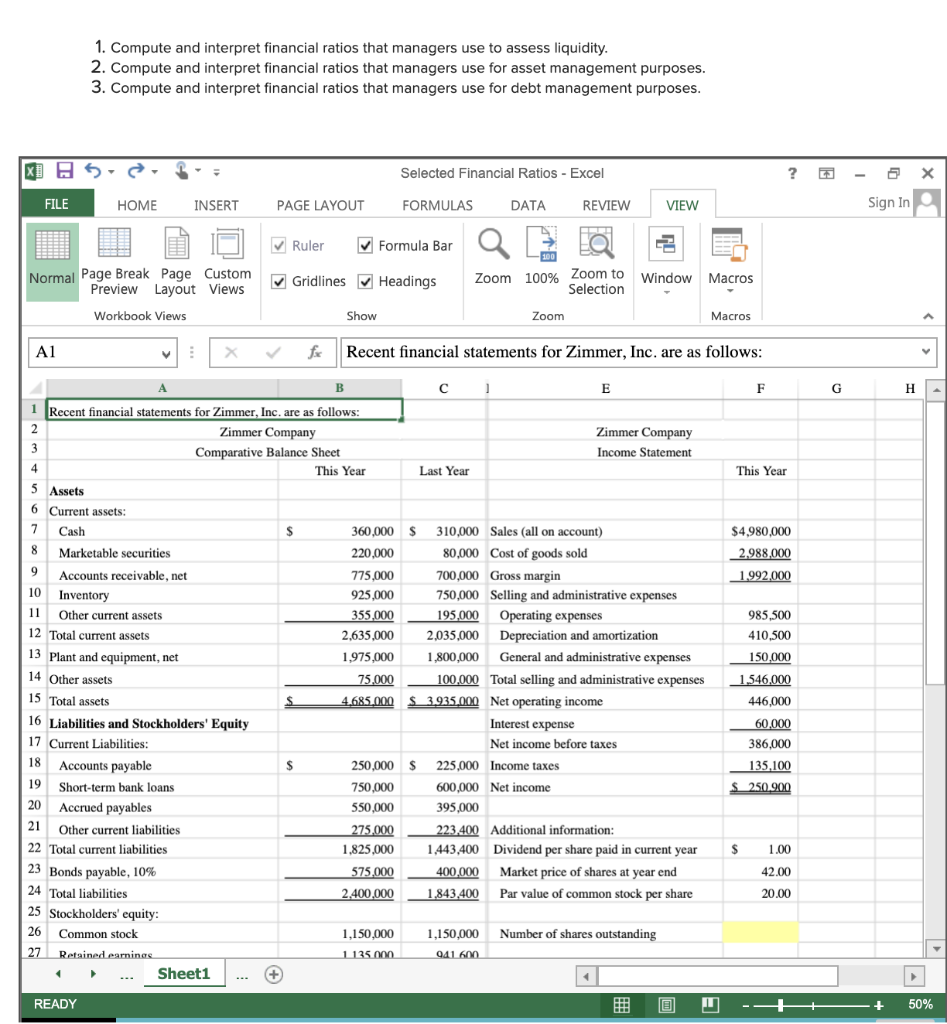Click inside the formula bar text
Screen dimensions: 947x1024
pyautogui.click(x=554, y=352)
